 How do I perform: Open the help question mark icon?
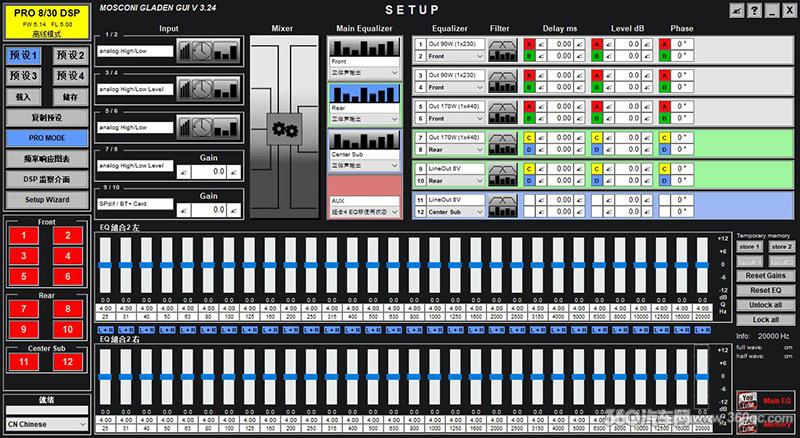point(754,10)
